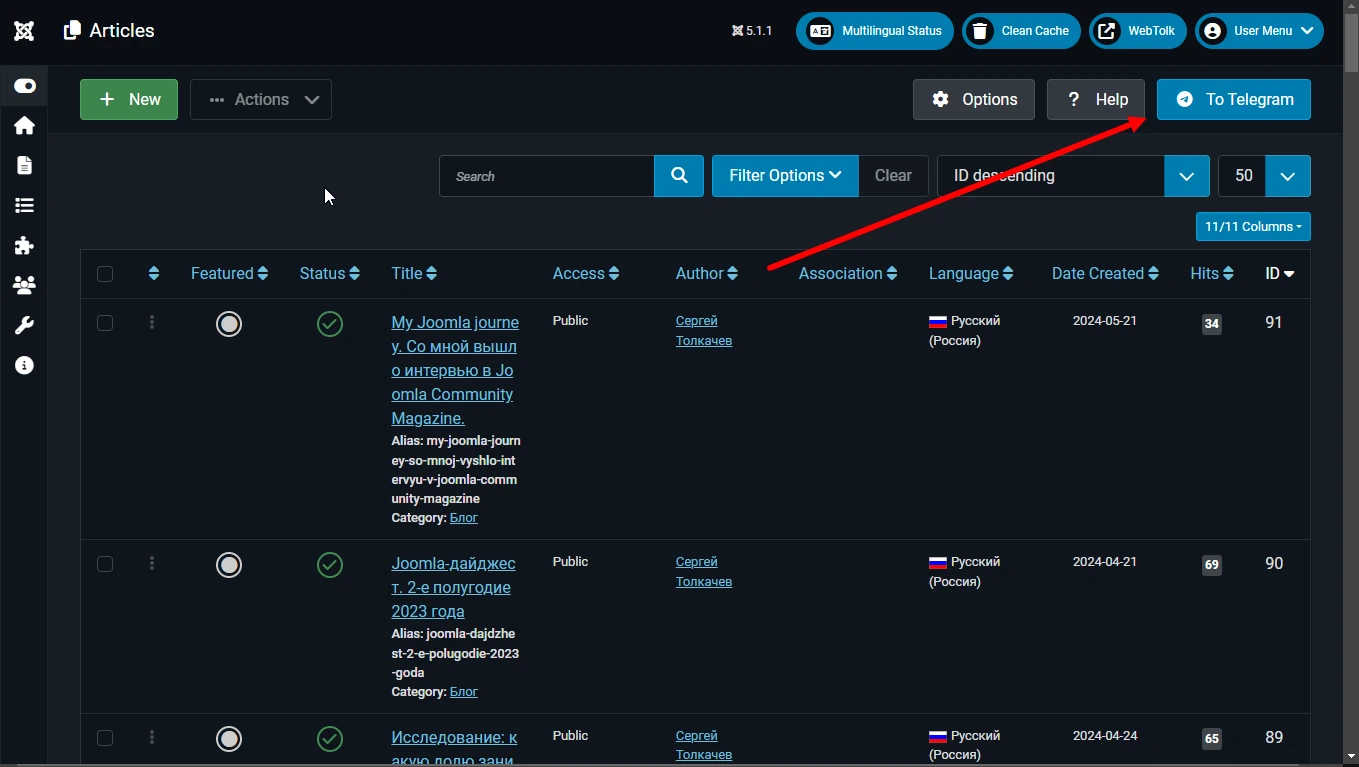Click the New article button
The height and width of the screenshot is (767, 1359).
coord(129,99)
